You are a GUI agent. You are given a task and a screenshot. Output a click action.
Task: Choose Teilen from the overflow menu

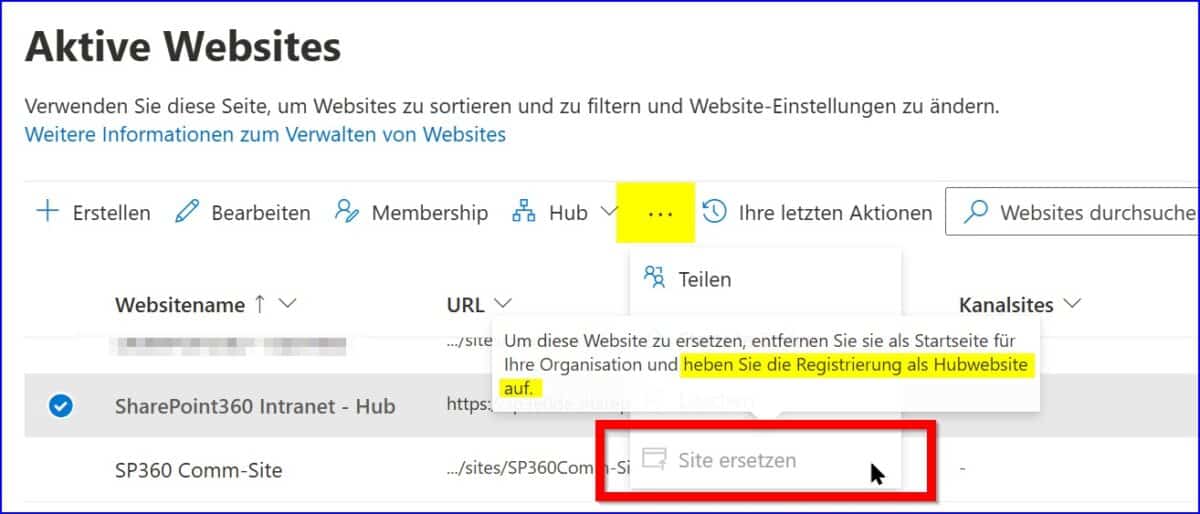(704, 279)
